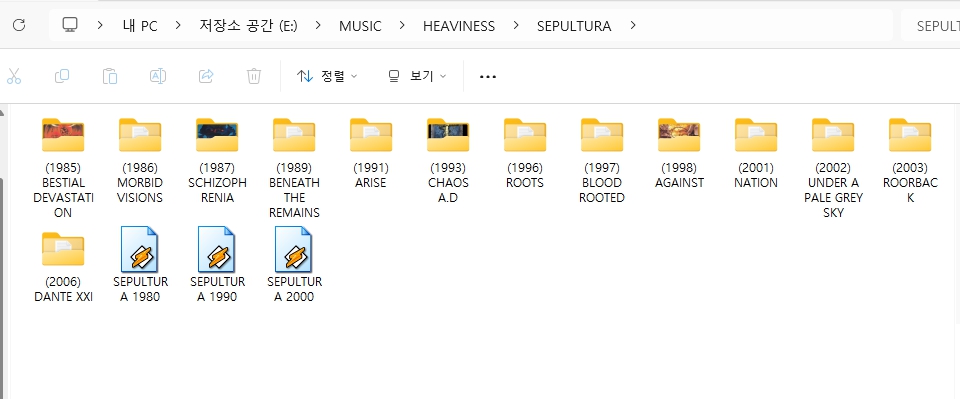Select the (1996) ROOTS folder icon

coord(525,135)
